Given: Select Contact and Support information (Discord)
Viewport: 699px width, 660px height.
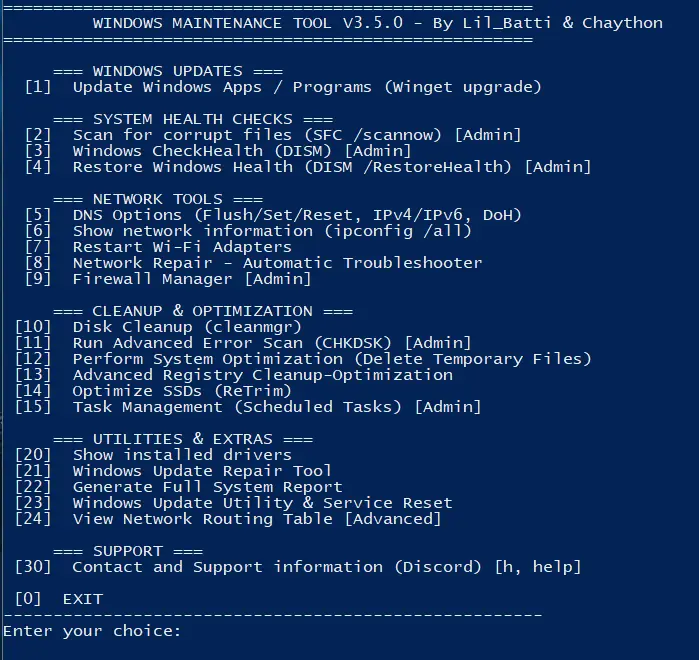Looking at the screenshot, I should pos(326,567).
